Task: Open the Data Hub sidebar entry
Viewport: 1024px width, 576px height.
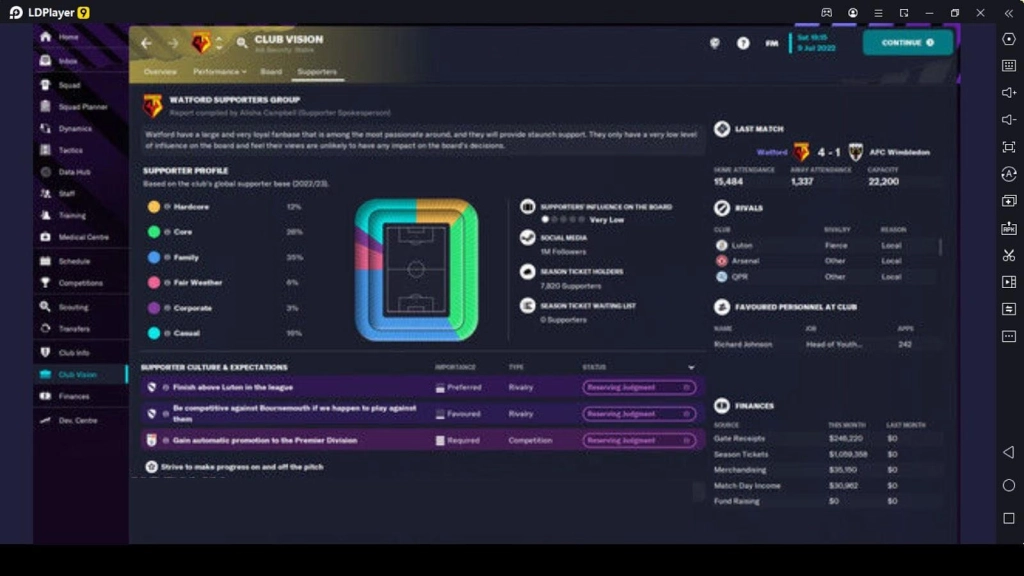Action: (74, 172)
